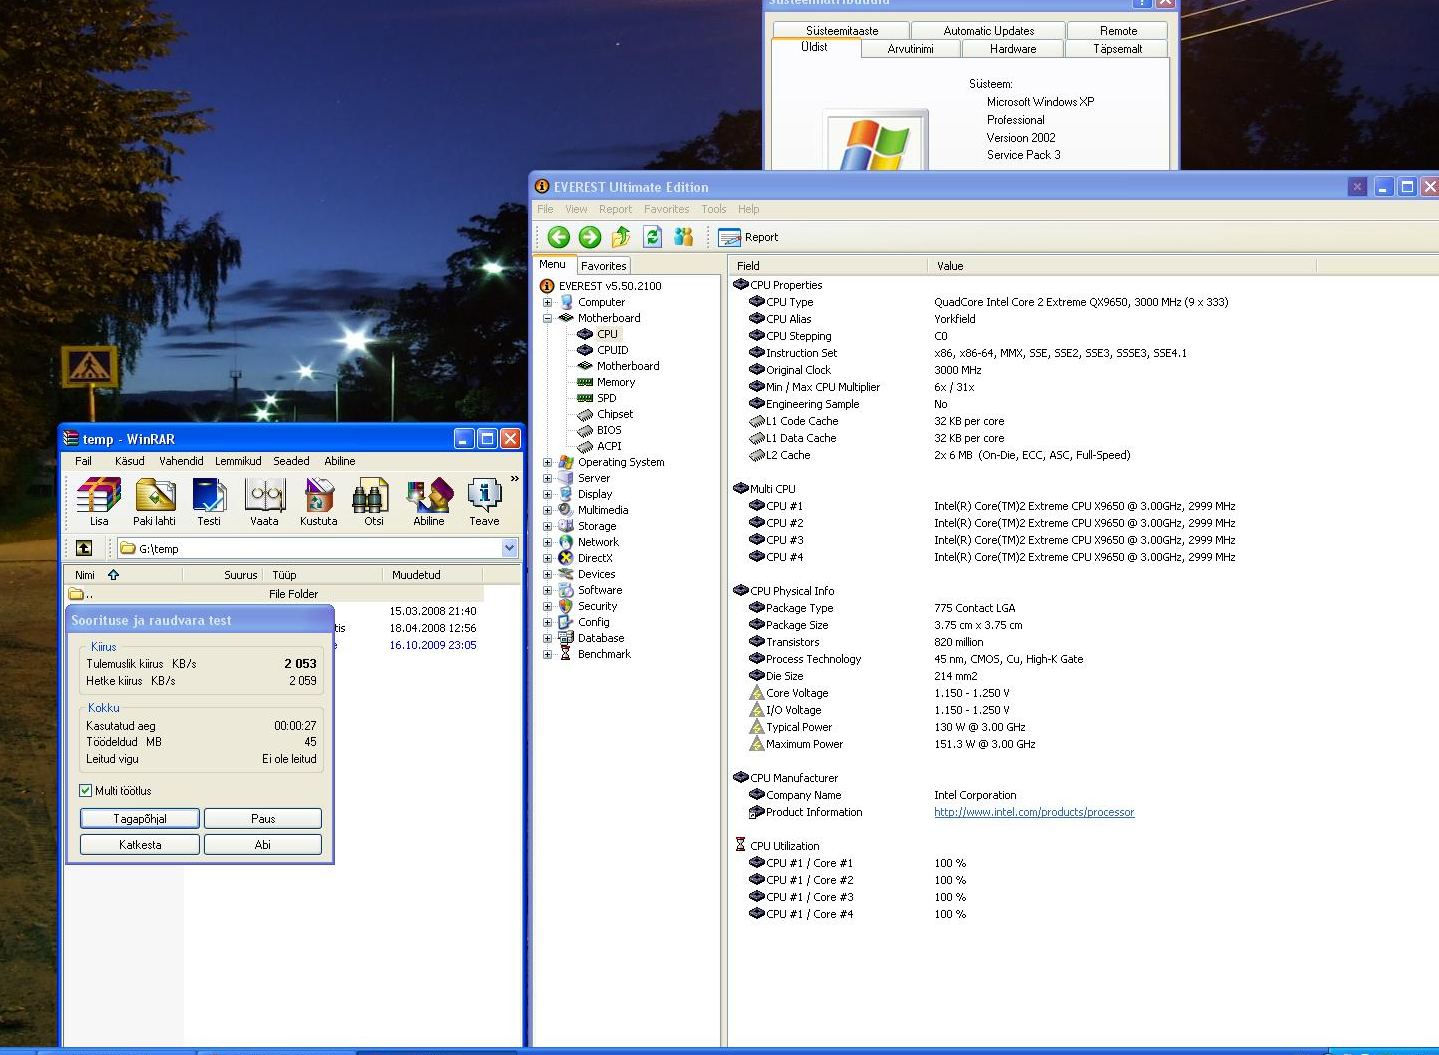The height and width of the screenshot is (1055, 1439).
Task: Click the Paus button
Action: [263, 818]
